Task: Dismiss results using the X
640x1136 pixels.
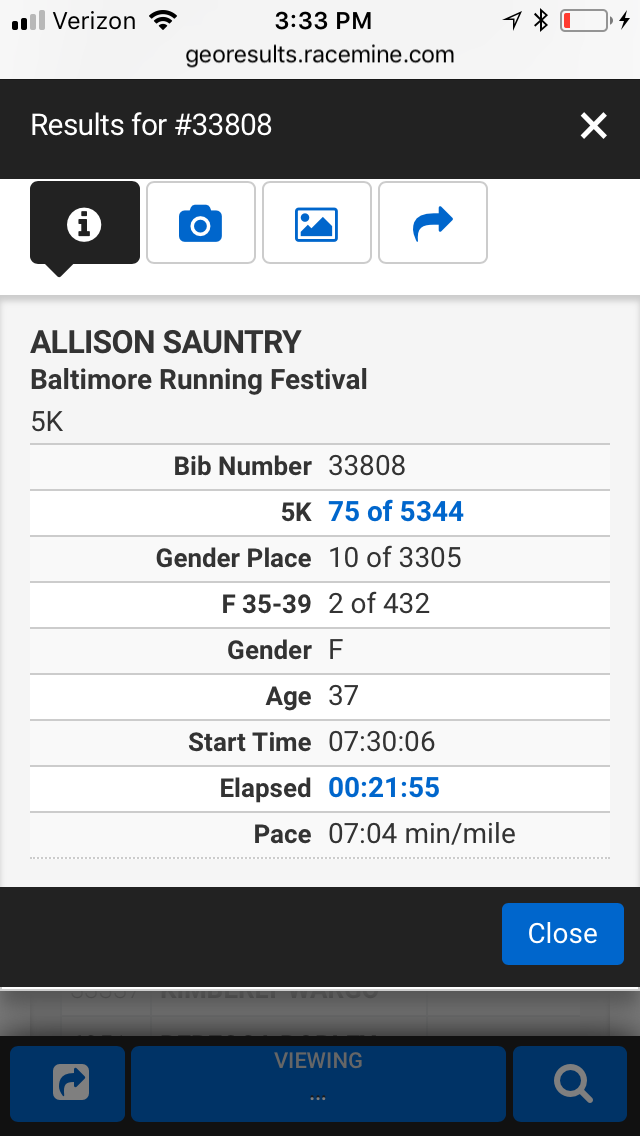Action: click(593, 126)
